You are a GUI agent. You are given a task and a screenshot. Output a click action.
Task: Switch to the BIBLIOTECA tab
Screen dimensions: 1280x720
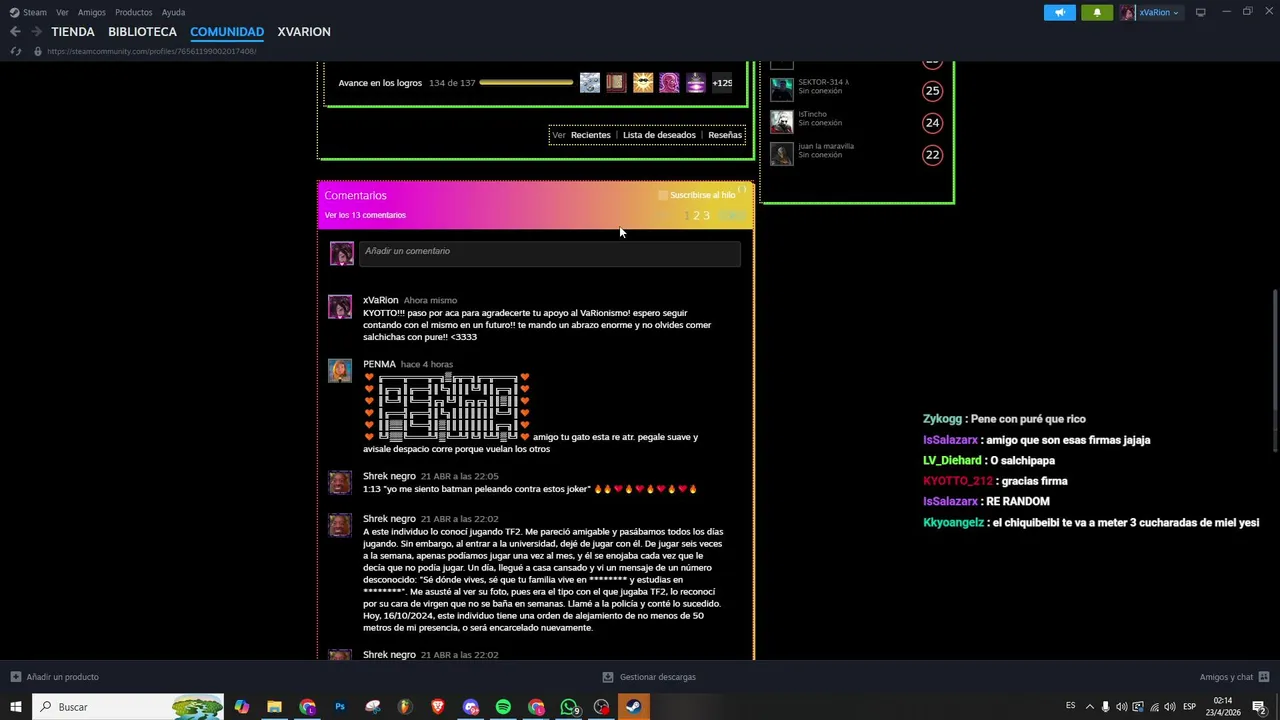point(142,32)
